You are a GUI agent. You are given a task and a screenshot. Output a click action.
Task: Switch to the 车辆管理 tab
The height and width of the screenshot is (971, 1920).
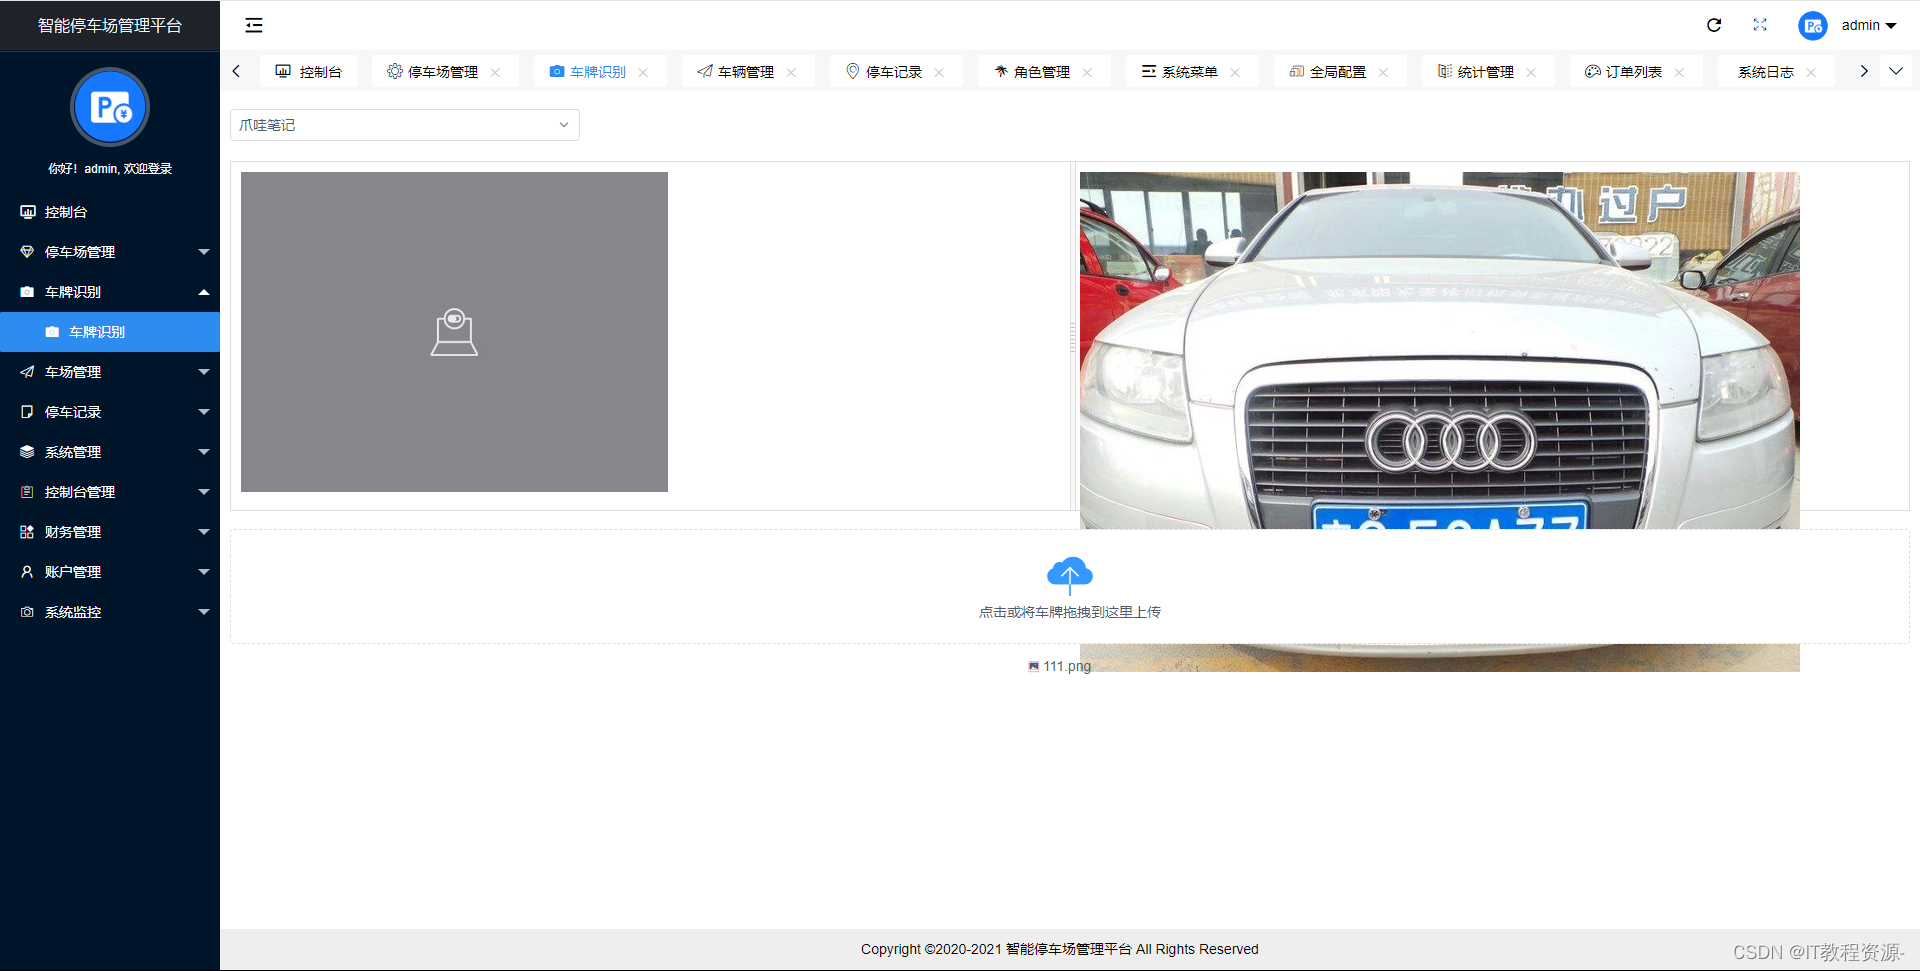pyautogui.click(x=746, y=72)
